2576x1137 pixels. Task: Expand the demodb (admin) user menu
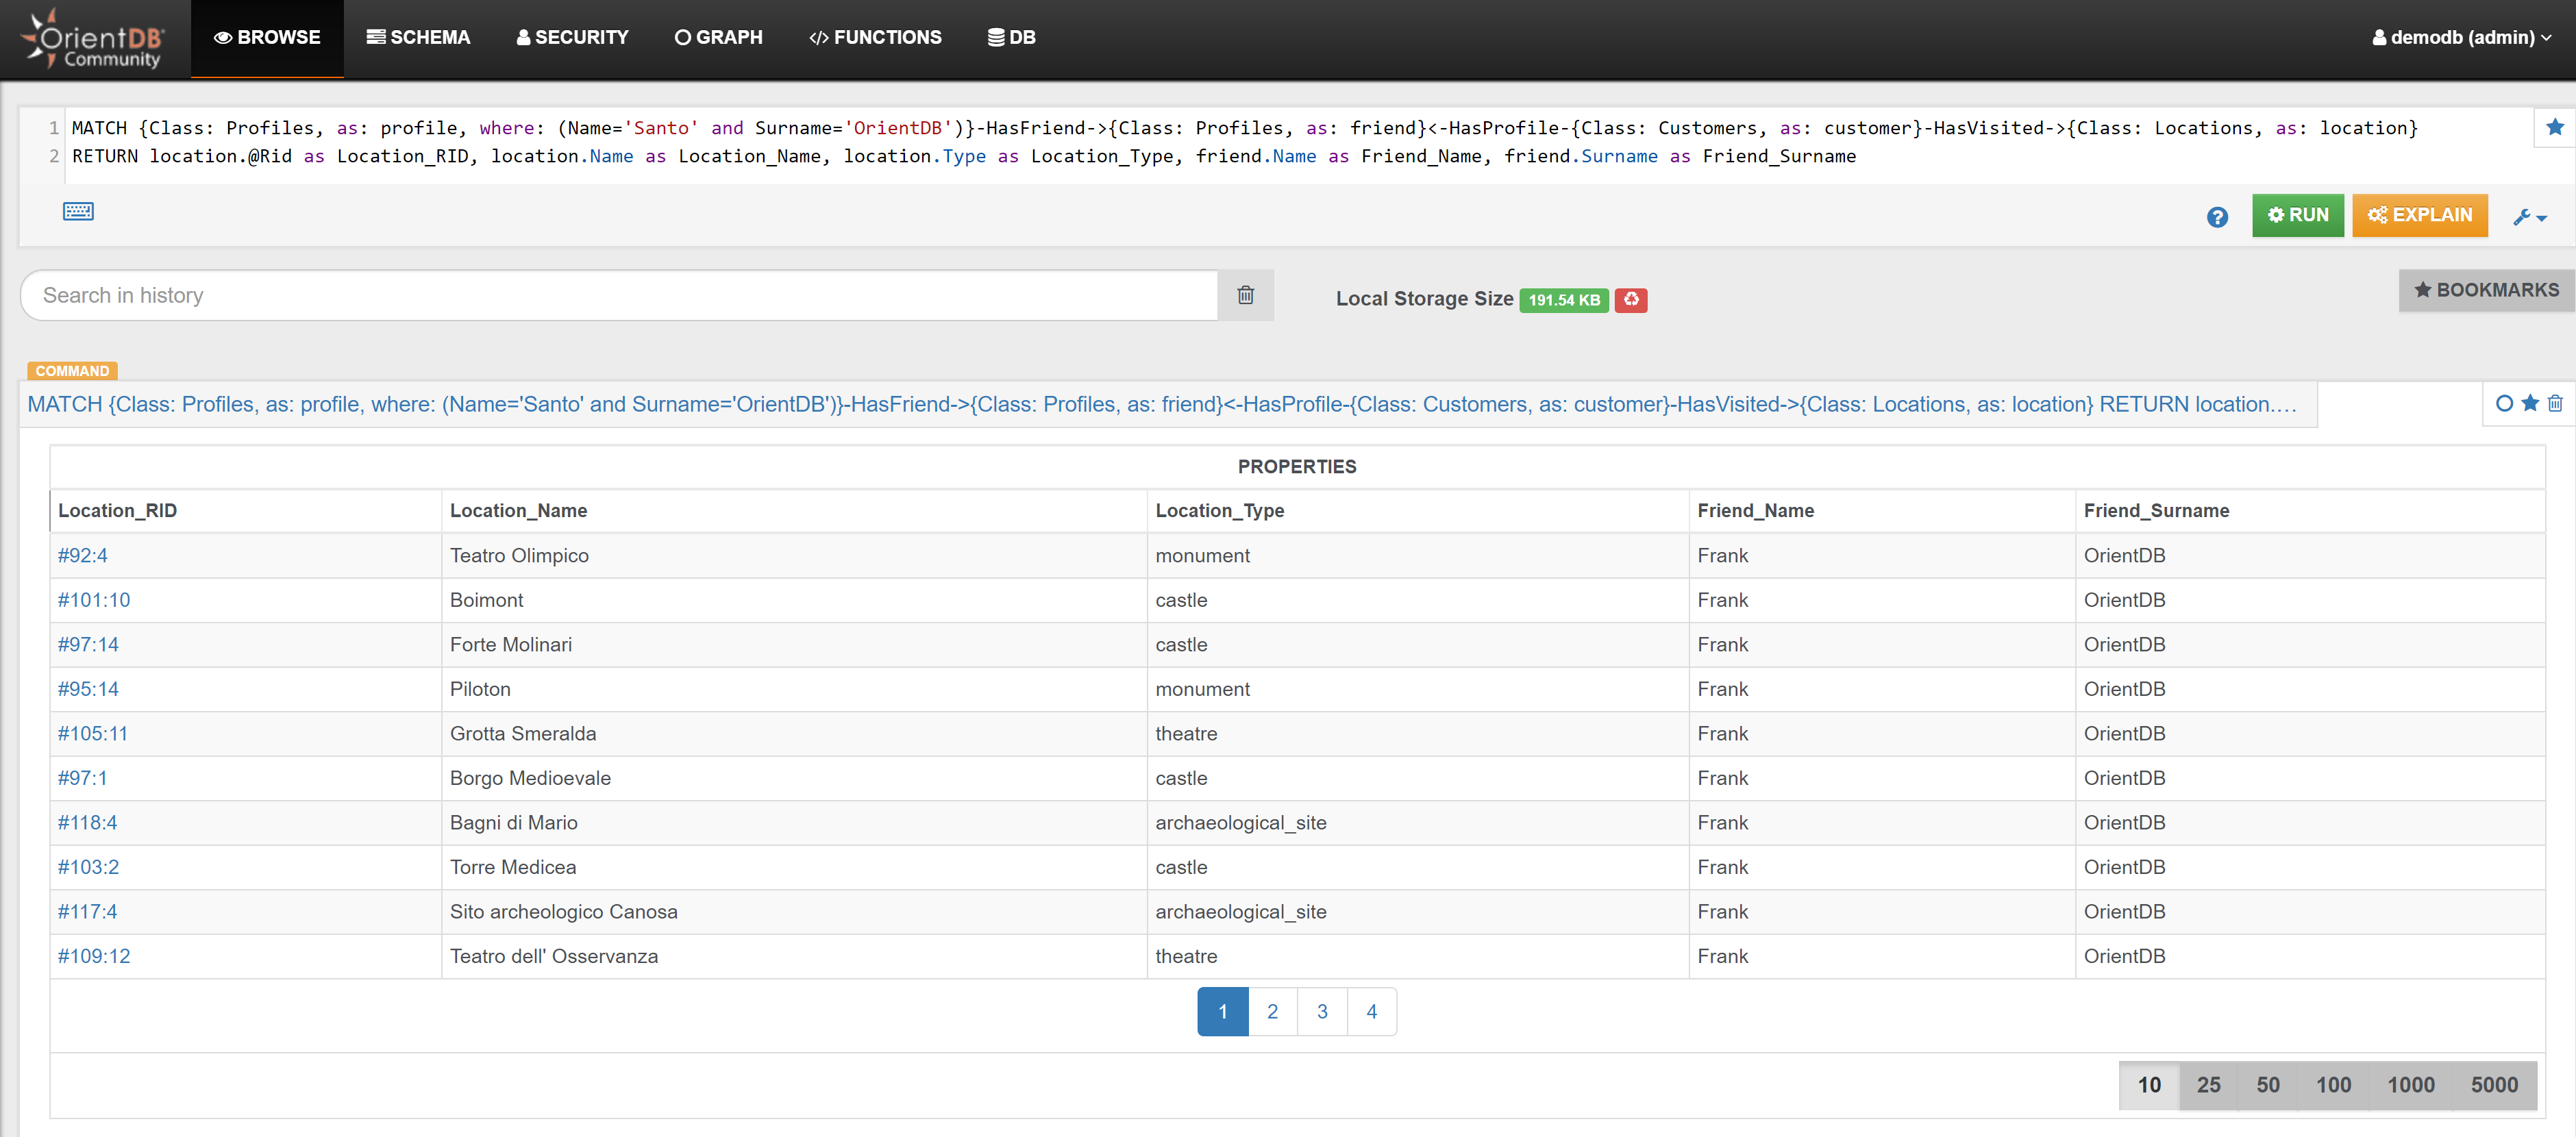coord(2461,38)
